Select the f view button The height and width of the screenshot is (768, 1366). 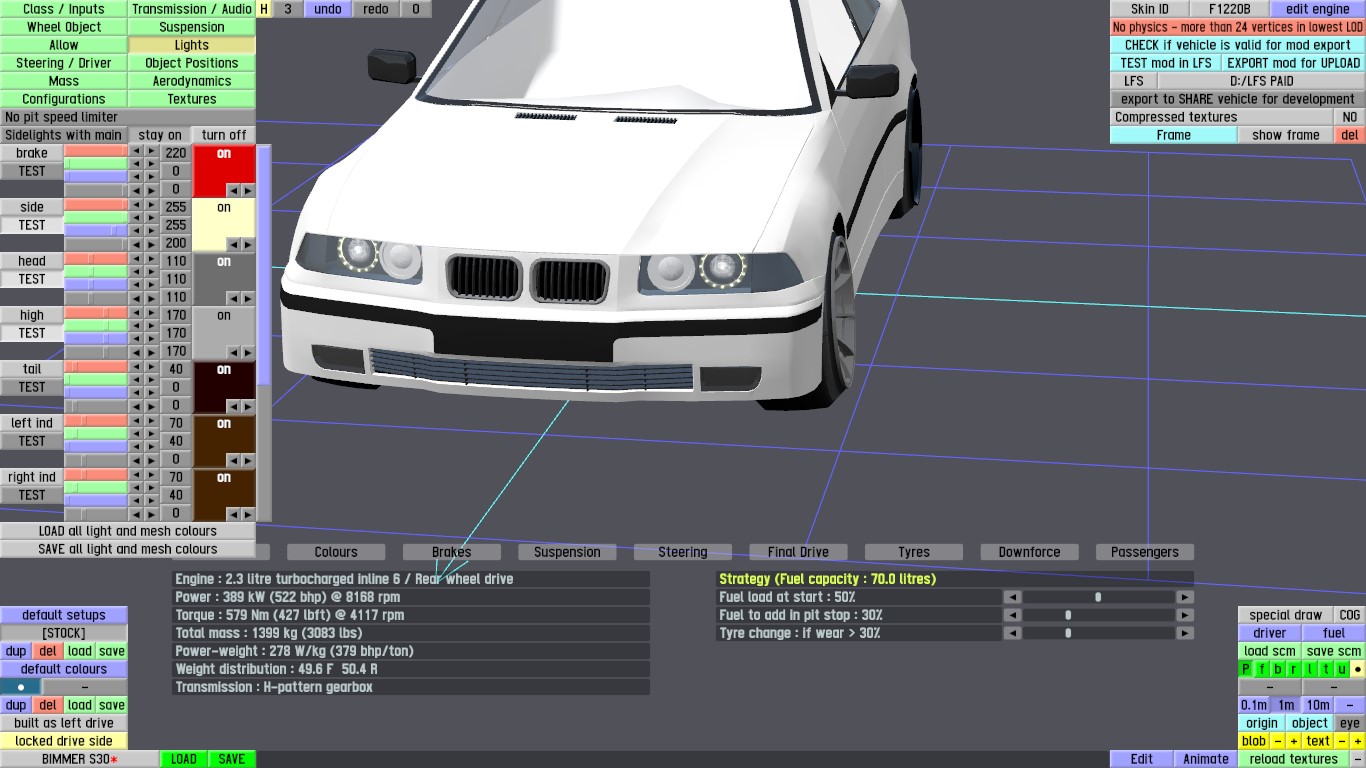point(1262,669)
